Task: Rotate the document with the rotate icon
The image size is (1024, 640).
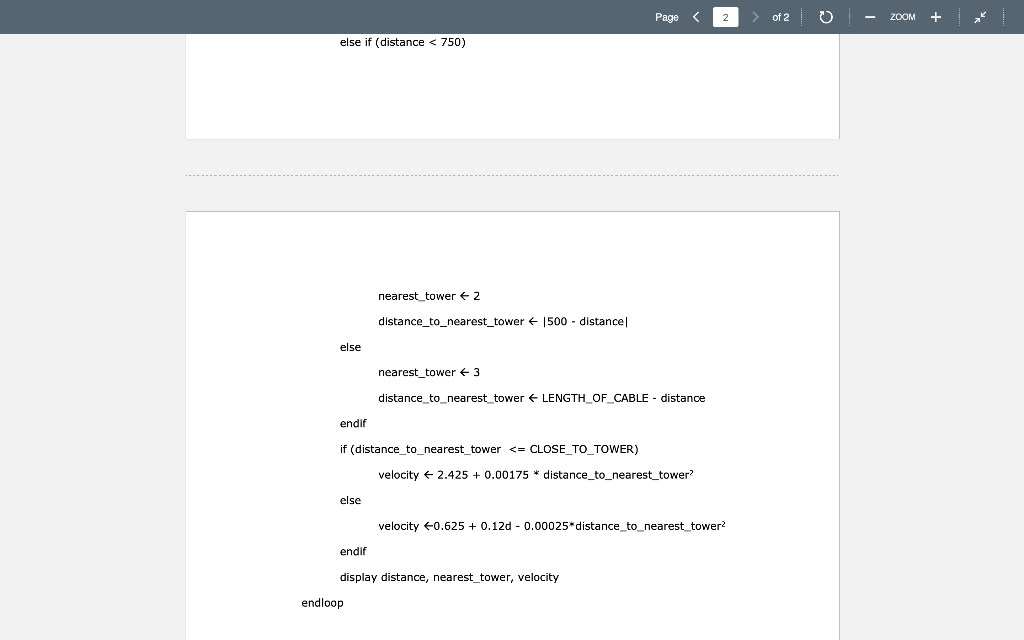Action: click(x=826, y=17)
